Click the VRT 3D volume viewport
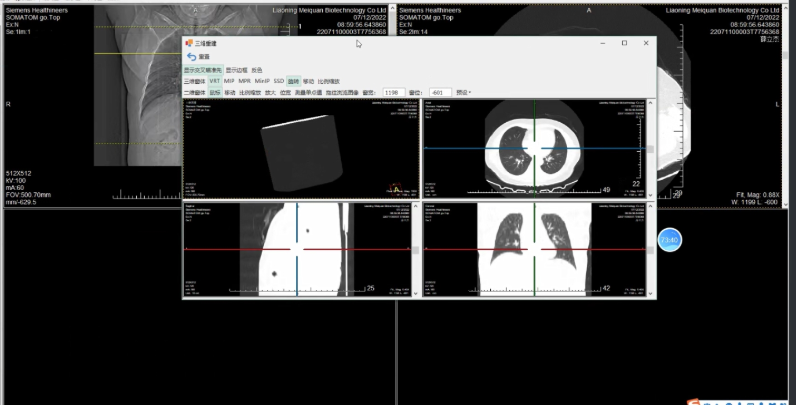Viewport: 796px width, 410px height. pos(301,148)
